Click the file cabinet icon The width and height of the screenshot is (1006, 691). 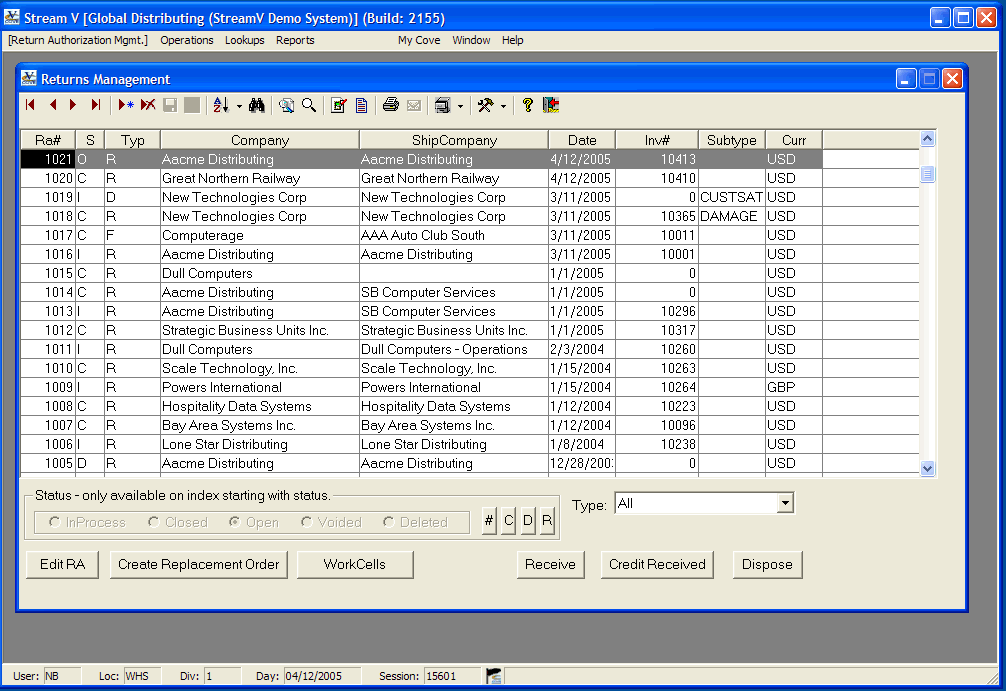(x=443, y=105)
